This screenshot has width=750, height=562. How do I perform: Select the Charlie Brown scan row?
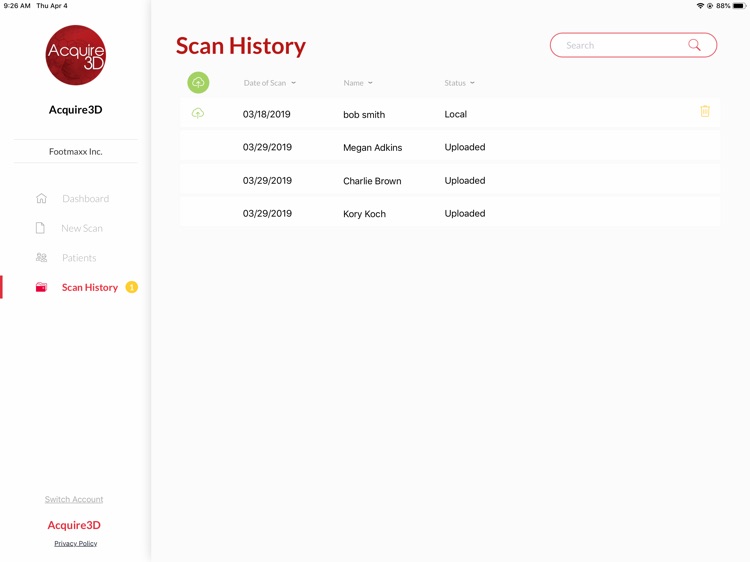coord(450,180)
